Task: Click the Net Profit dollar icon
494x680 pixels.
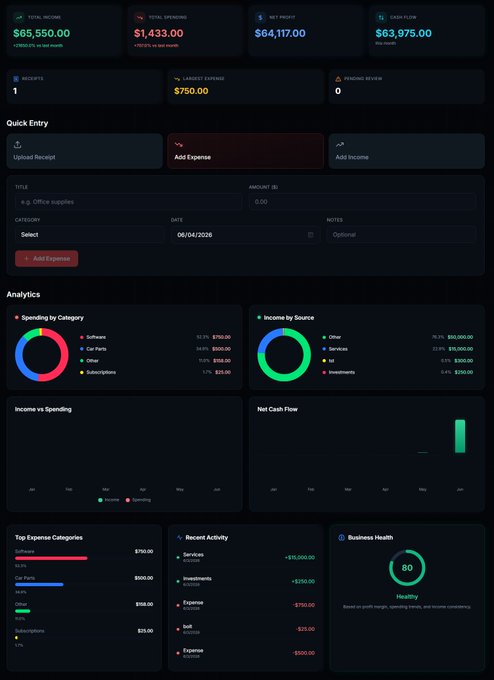Action: coord(260,17)
